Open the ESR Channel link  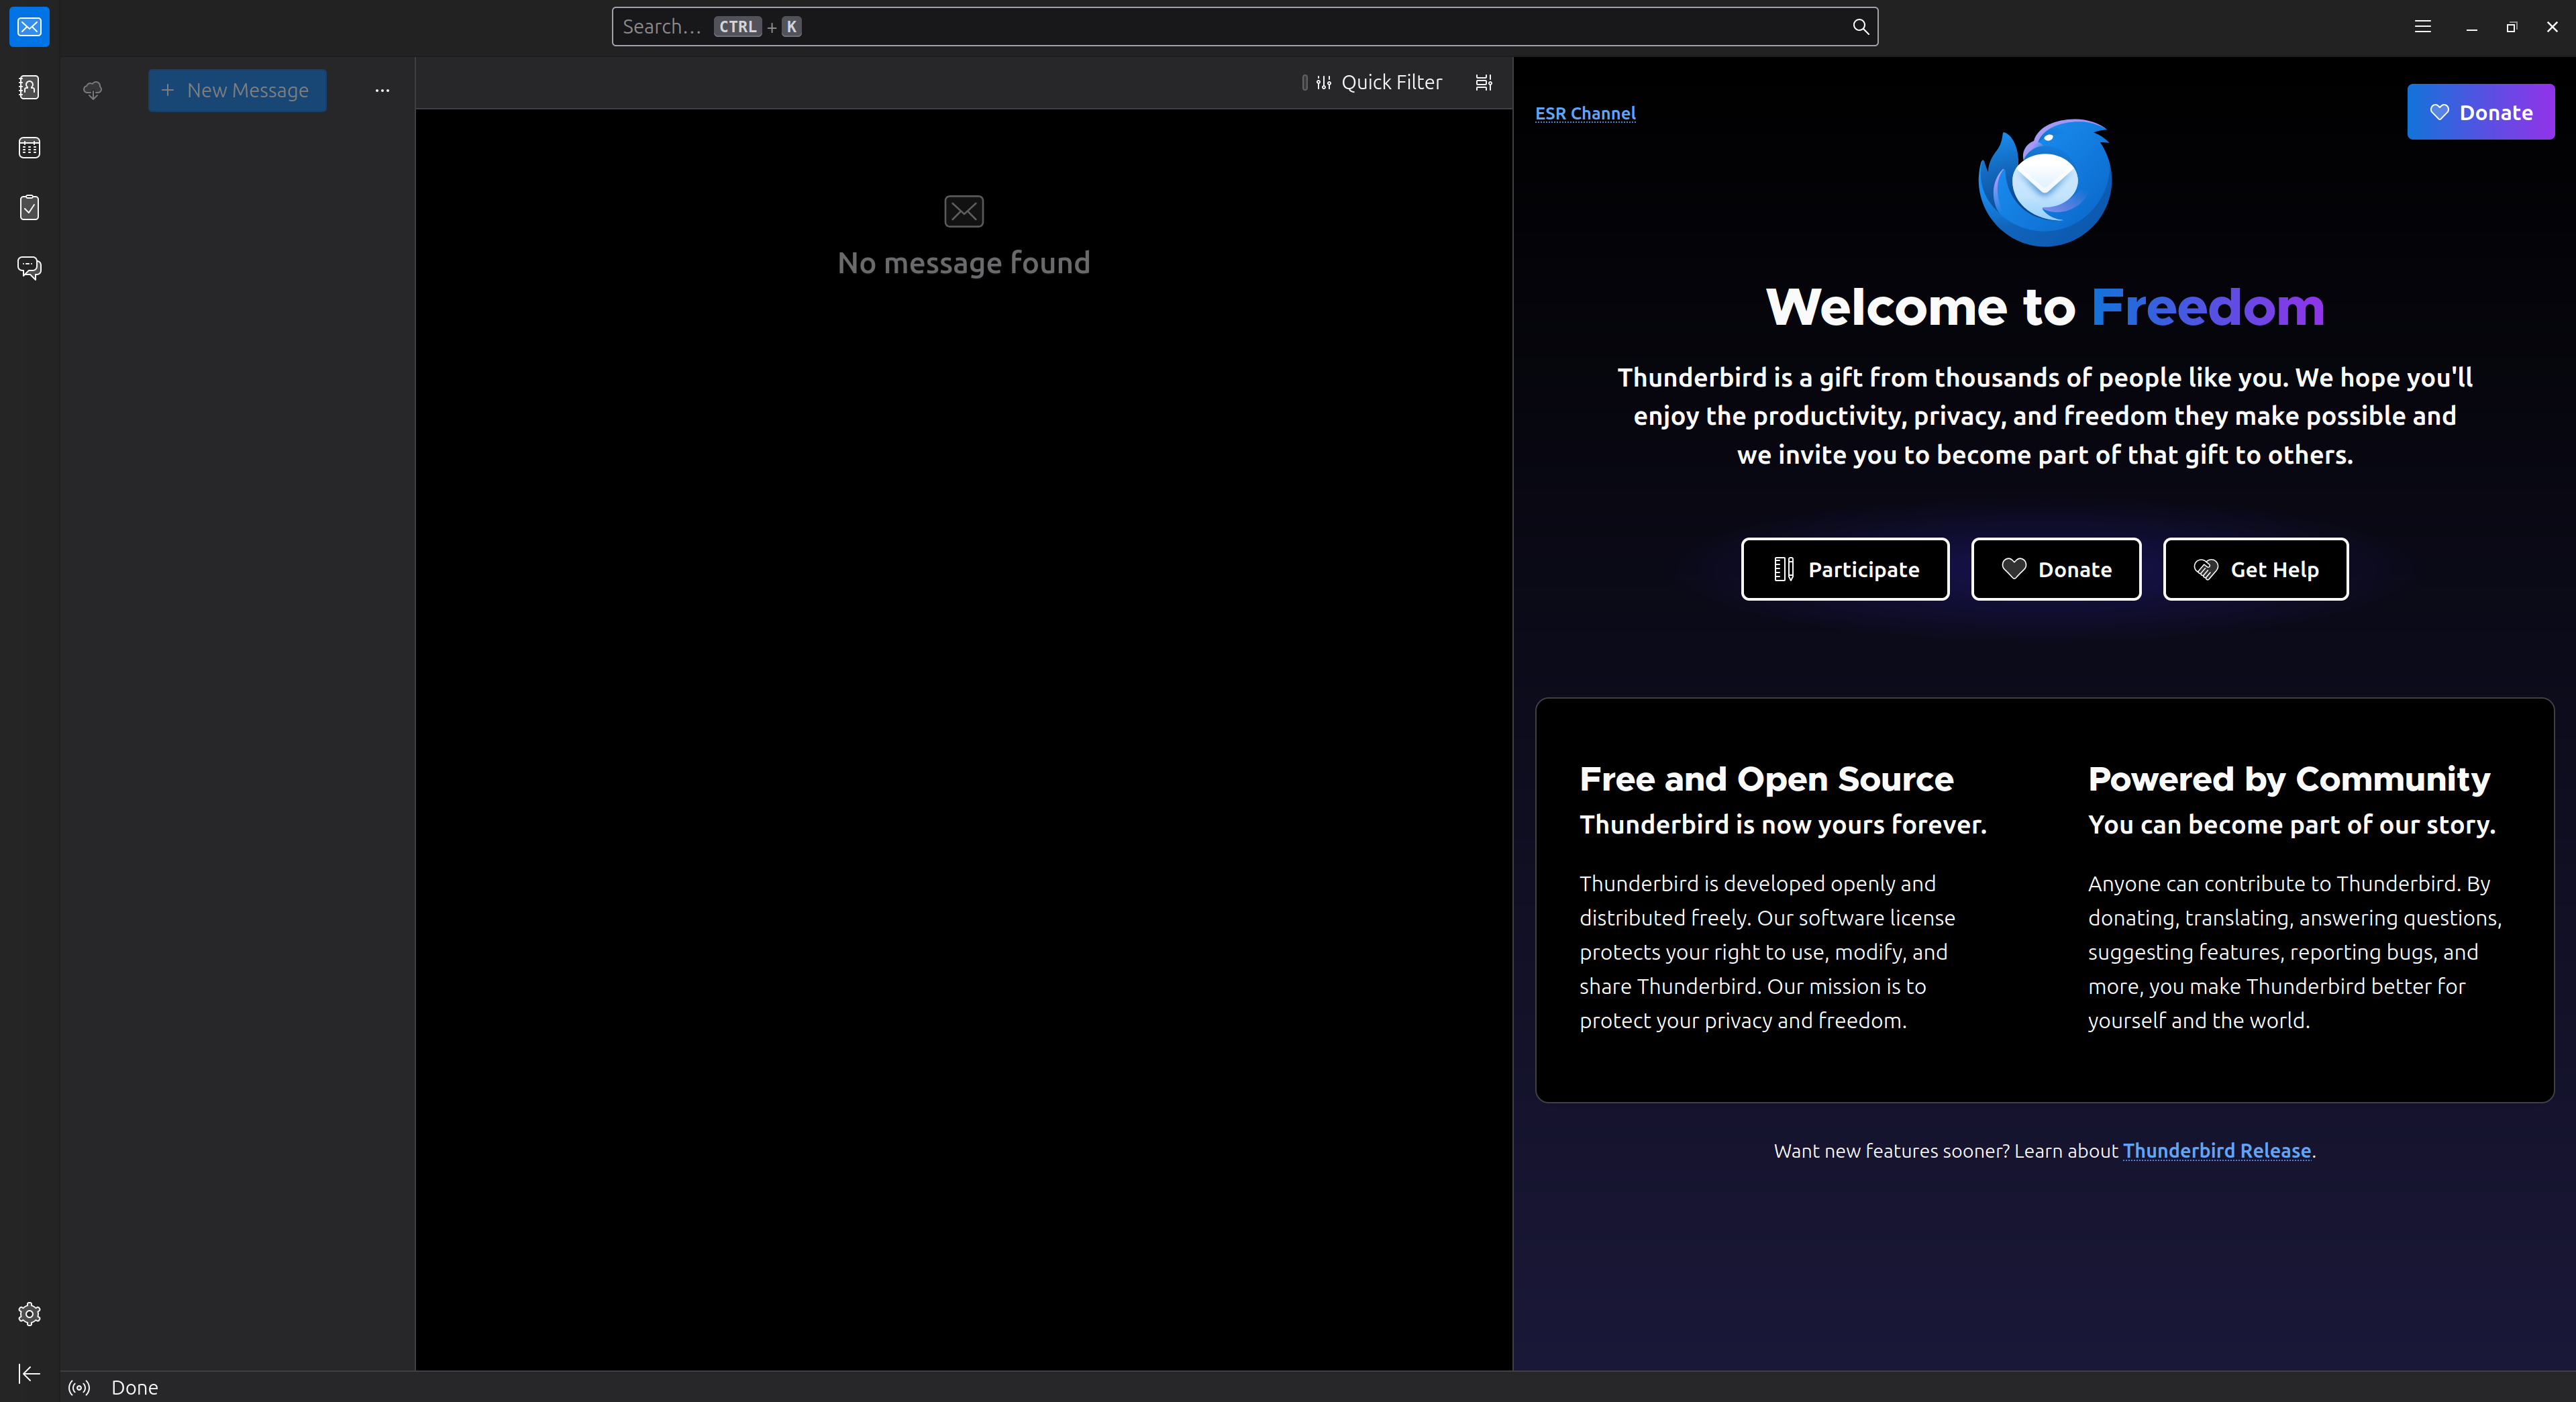tap(1585, 113)
